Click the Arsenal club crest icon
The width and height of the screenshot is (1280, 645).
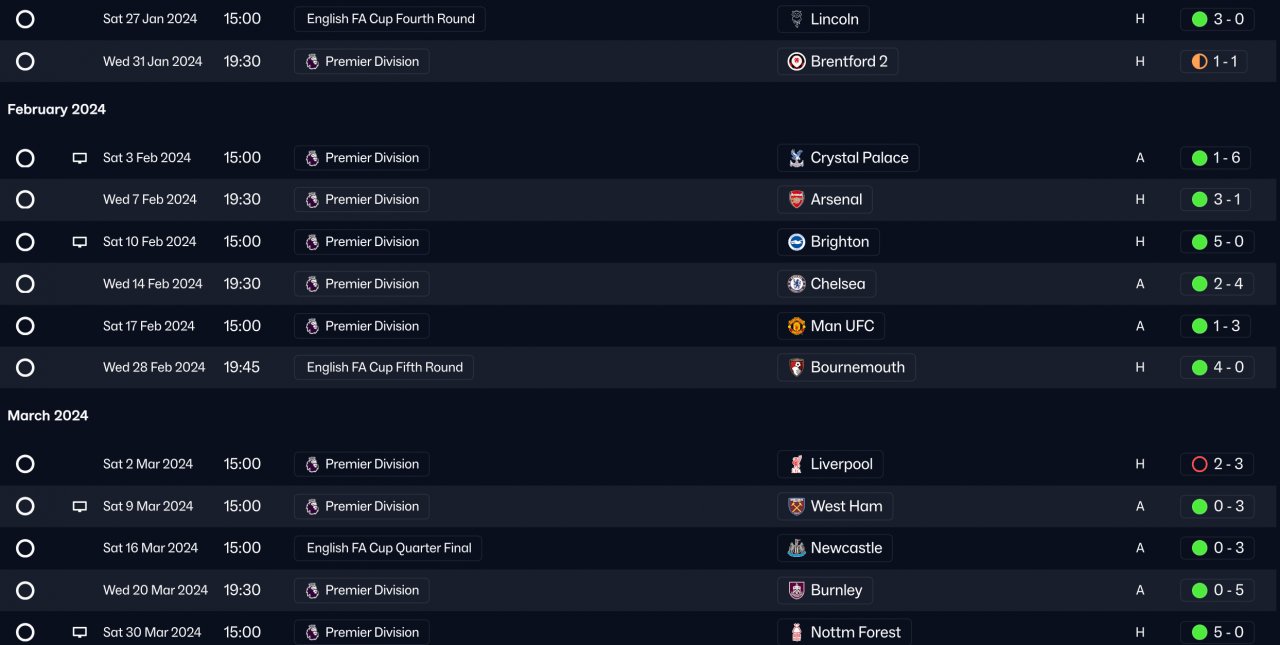[x=796, y=200]
